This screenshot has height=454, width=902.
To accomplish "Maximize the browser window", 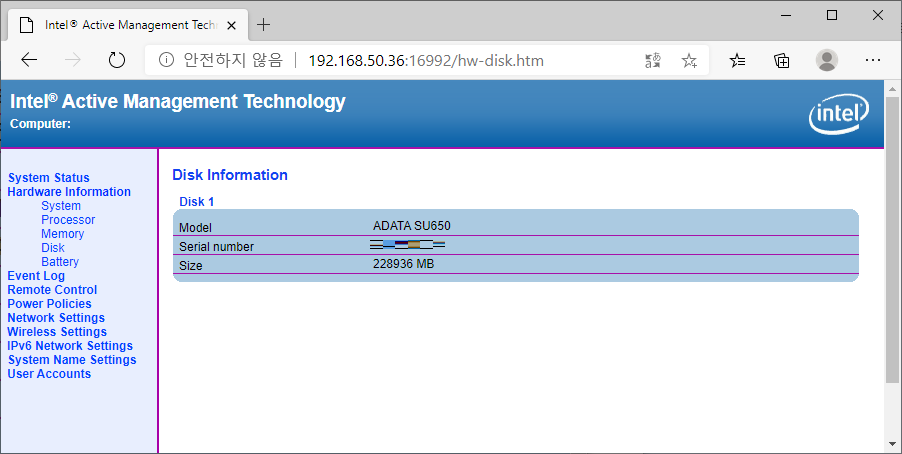I will tap(832, 16).
